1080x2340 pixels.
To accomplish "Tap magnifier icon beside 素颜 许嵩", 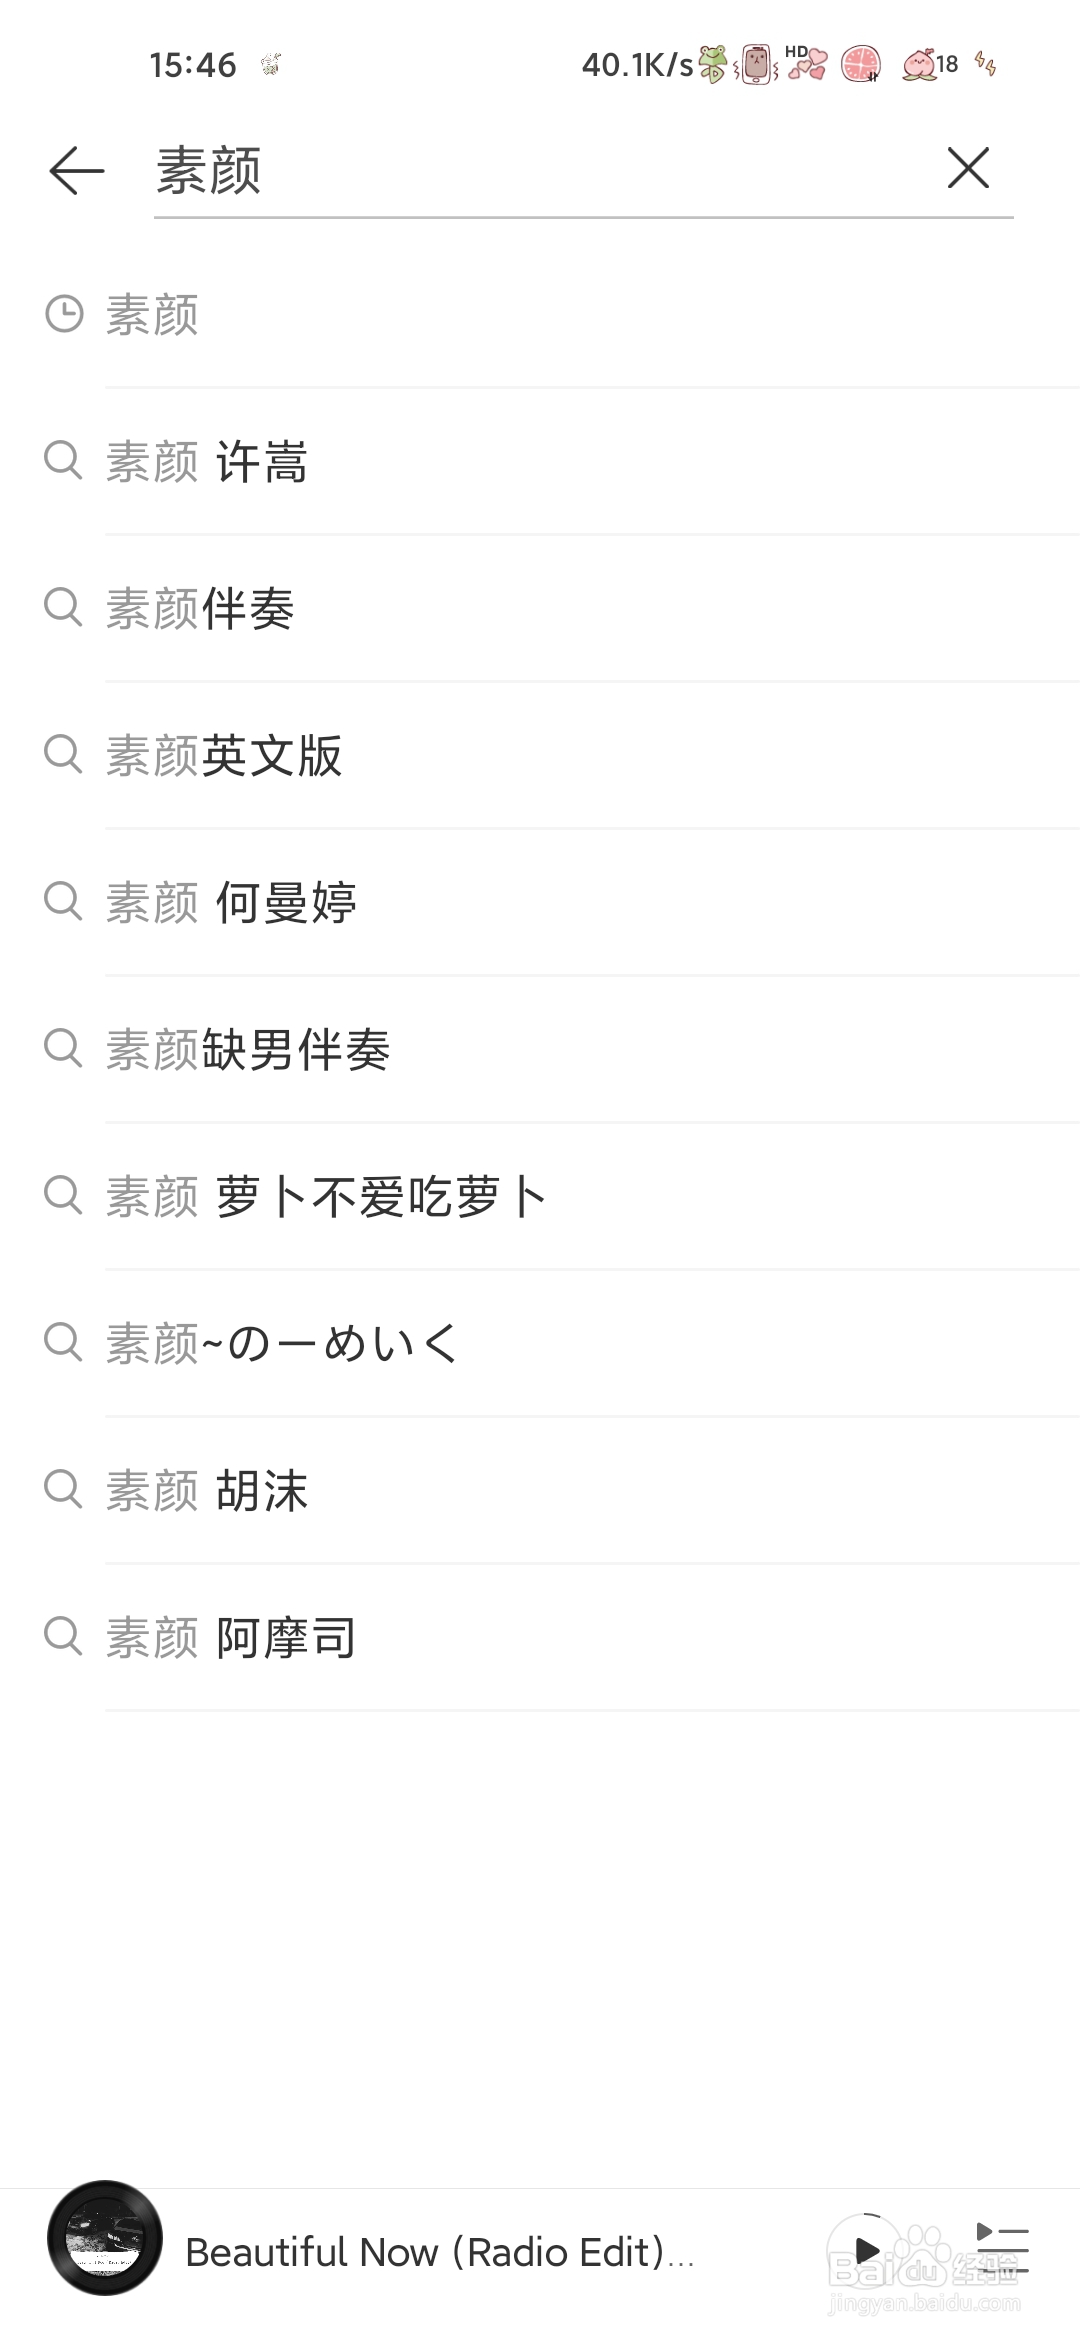I will 63,460.
